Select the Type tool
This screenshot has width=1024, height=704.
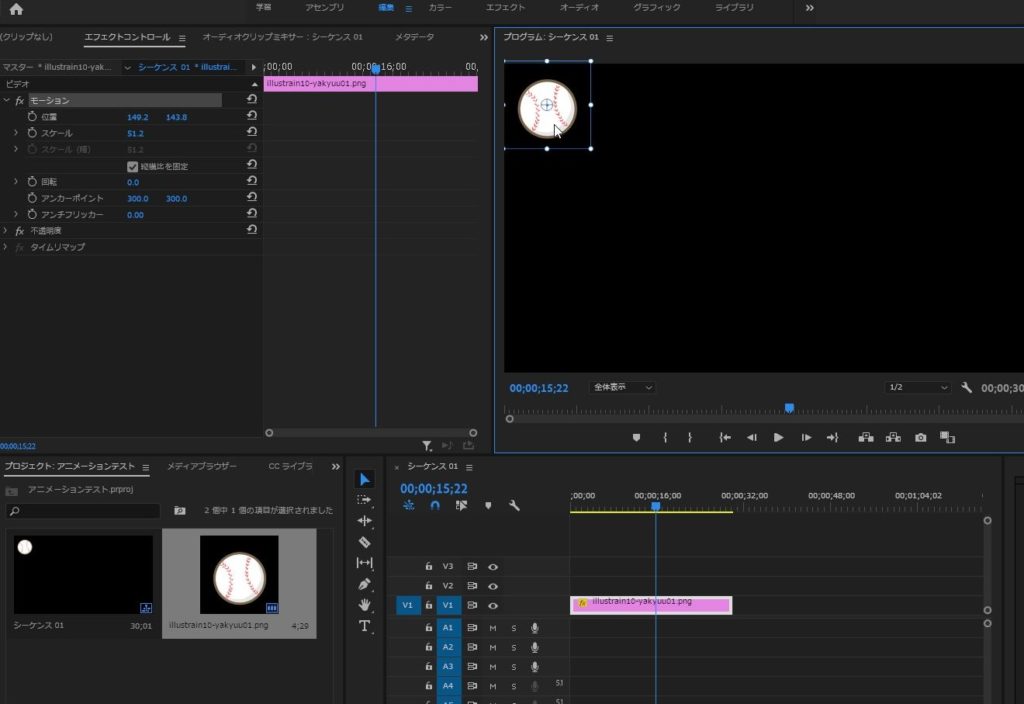(x=365, y=626)
